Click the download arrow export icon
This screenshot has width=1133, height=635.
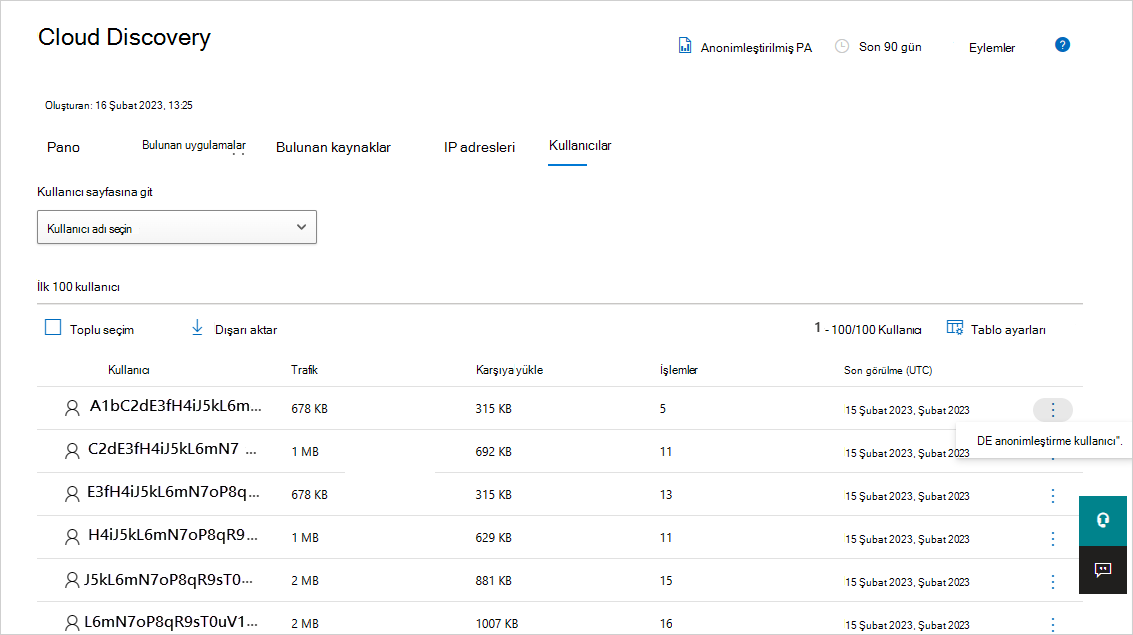pos(197,328)
